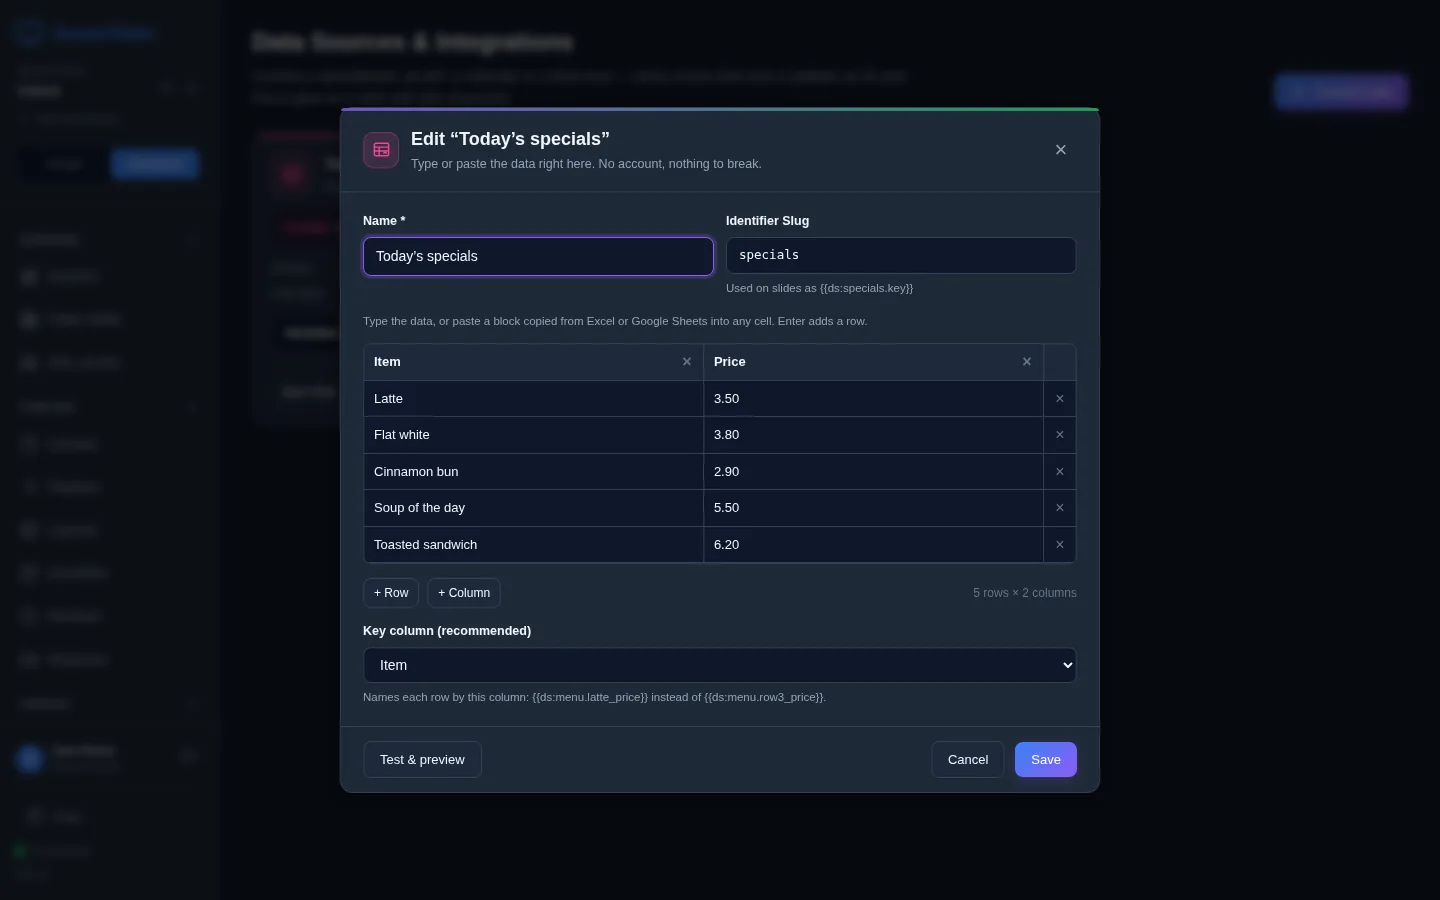Cancel editing the data source

pos(968,760)
